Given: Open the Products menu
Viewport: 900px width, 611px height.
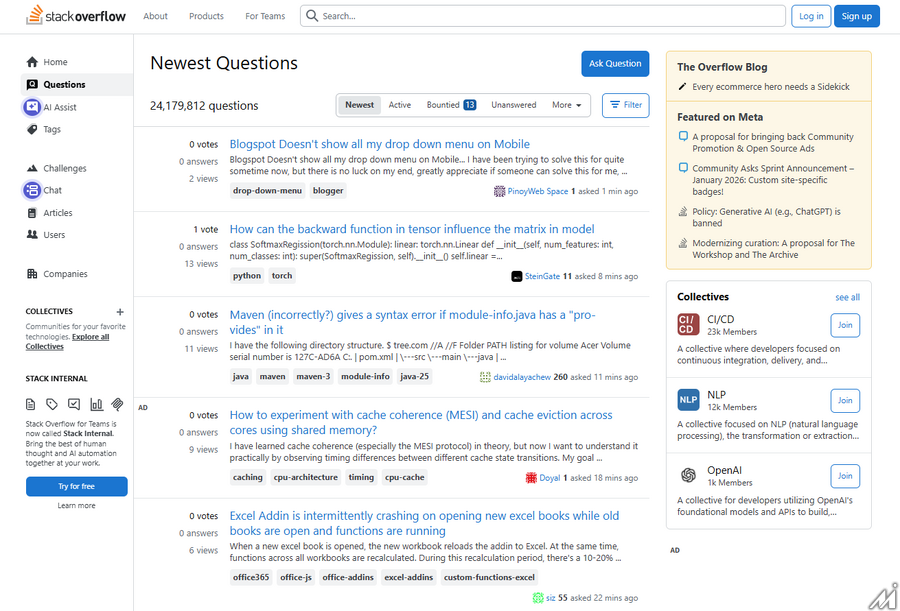Looking at the screenshot, I should 206,15.
